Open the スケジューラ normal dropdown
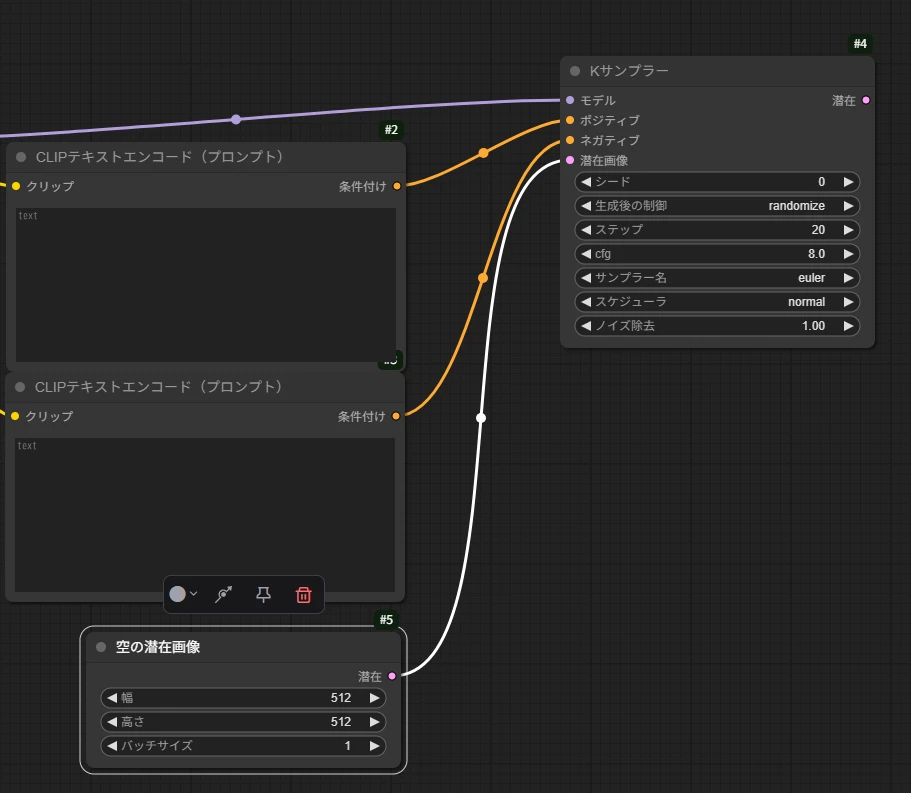The height and width of the screenshot is (793, 911). [717, 302]
